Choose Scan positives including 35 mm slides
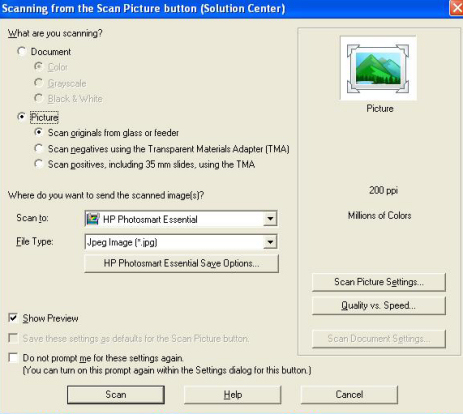This screenshot has width=463, height=414. click(39, 164)
